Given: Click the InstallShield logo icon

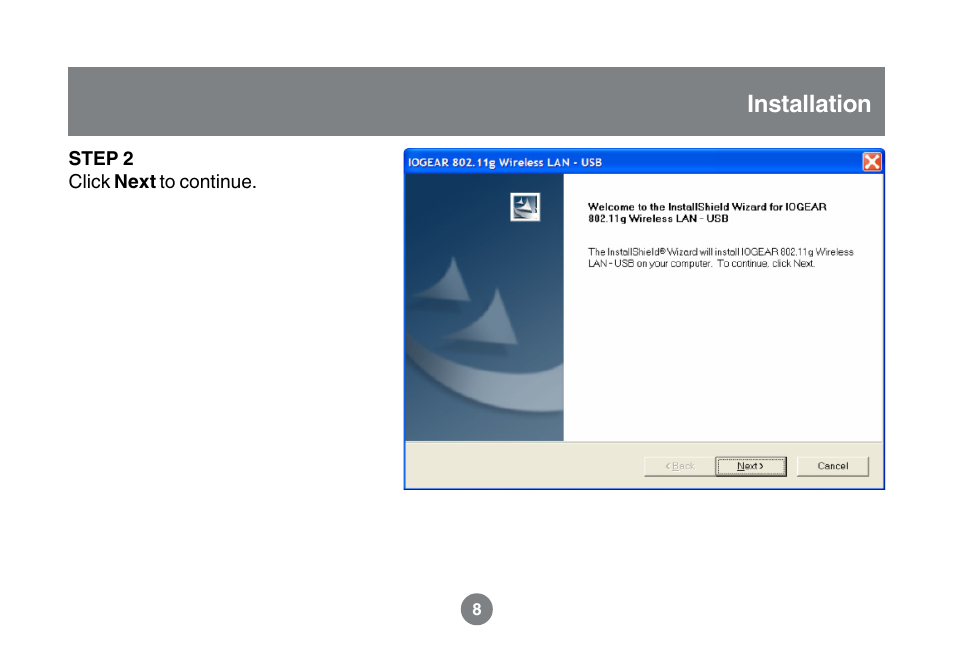Looking at the screenshot, I should pyautogui.click(x=524, y=207).
